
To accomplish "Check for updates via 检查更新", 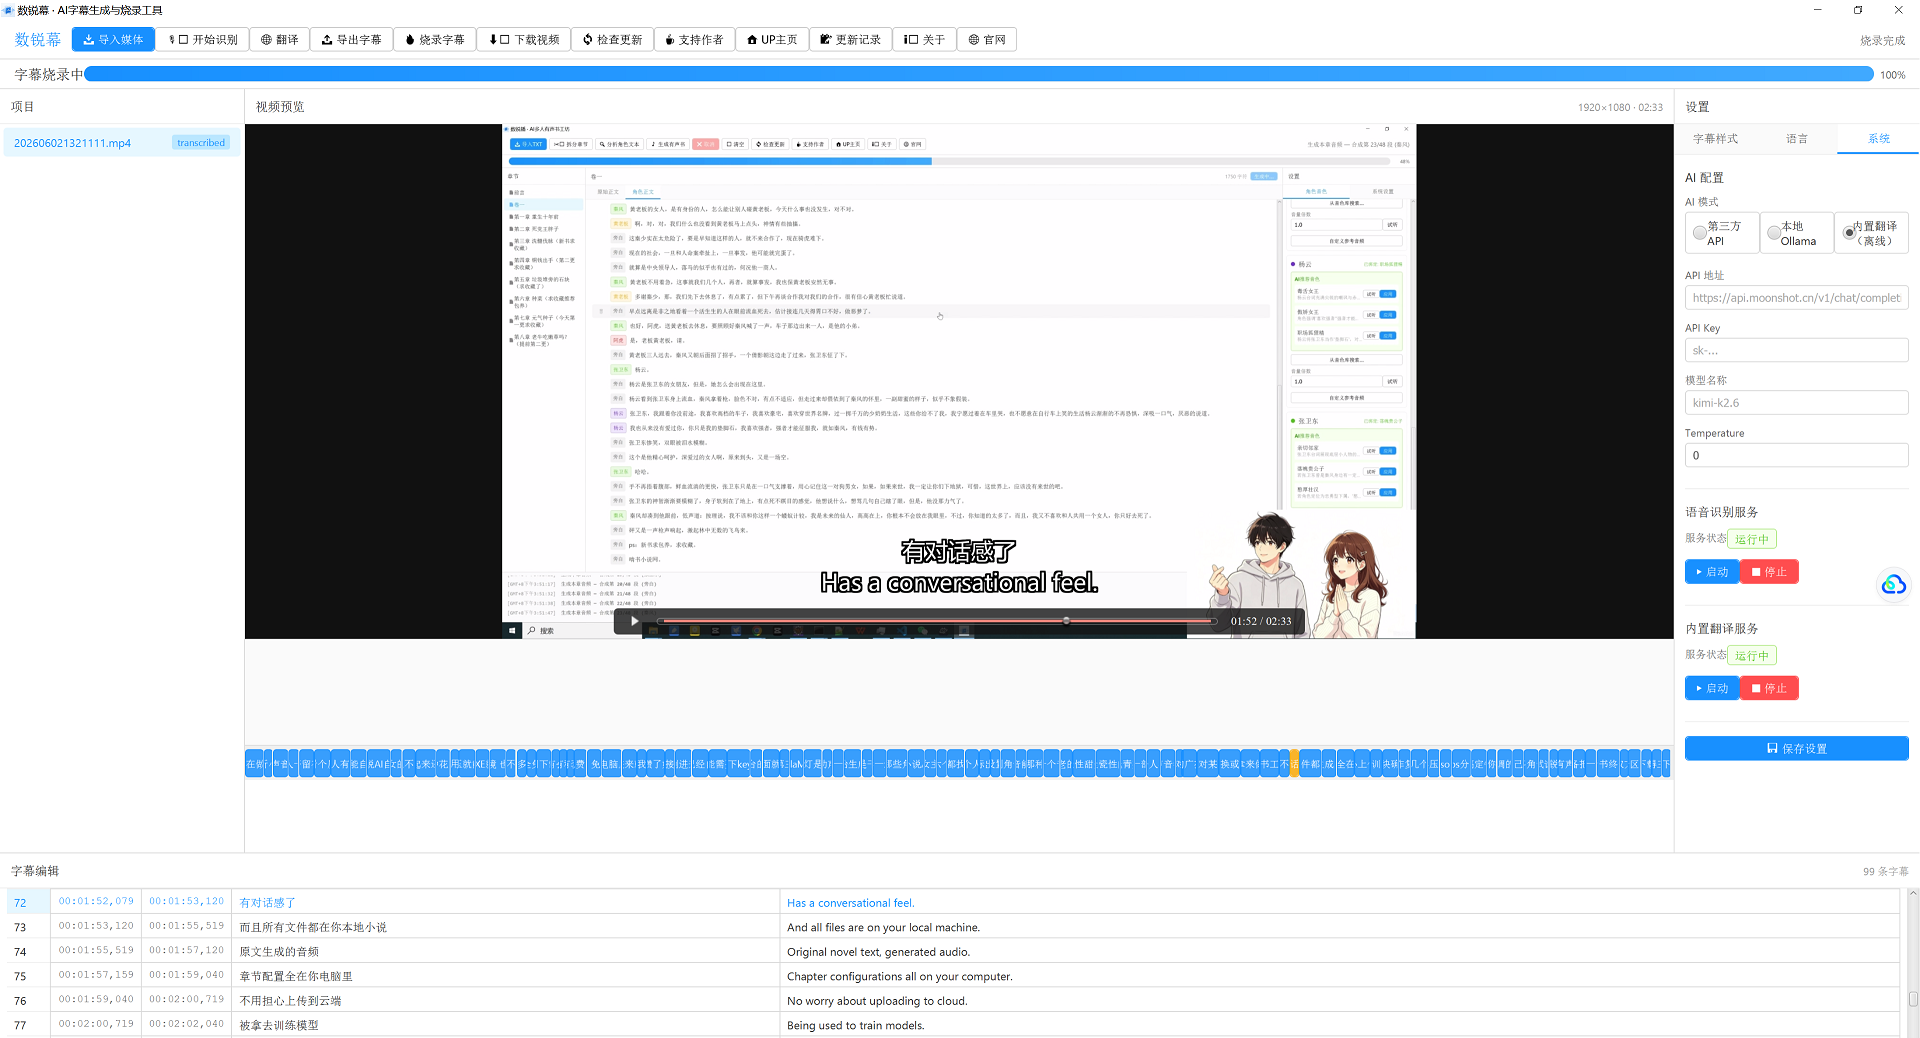I will point(613,40).
